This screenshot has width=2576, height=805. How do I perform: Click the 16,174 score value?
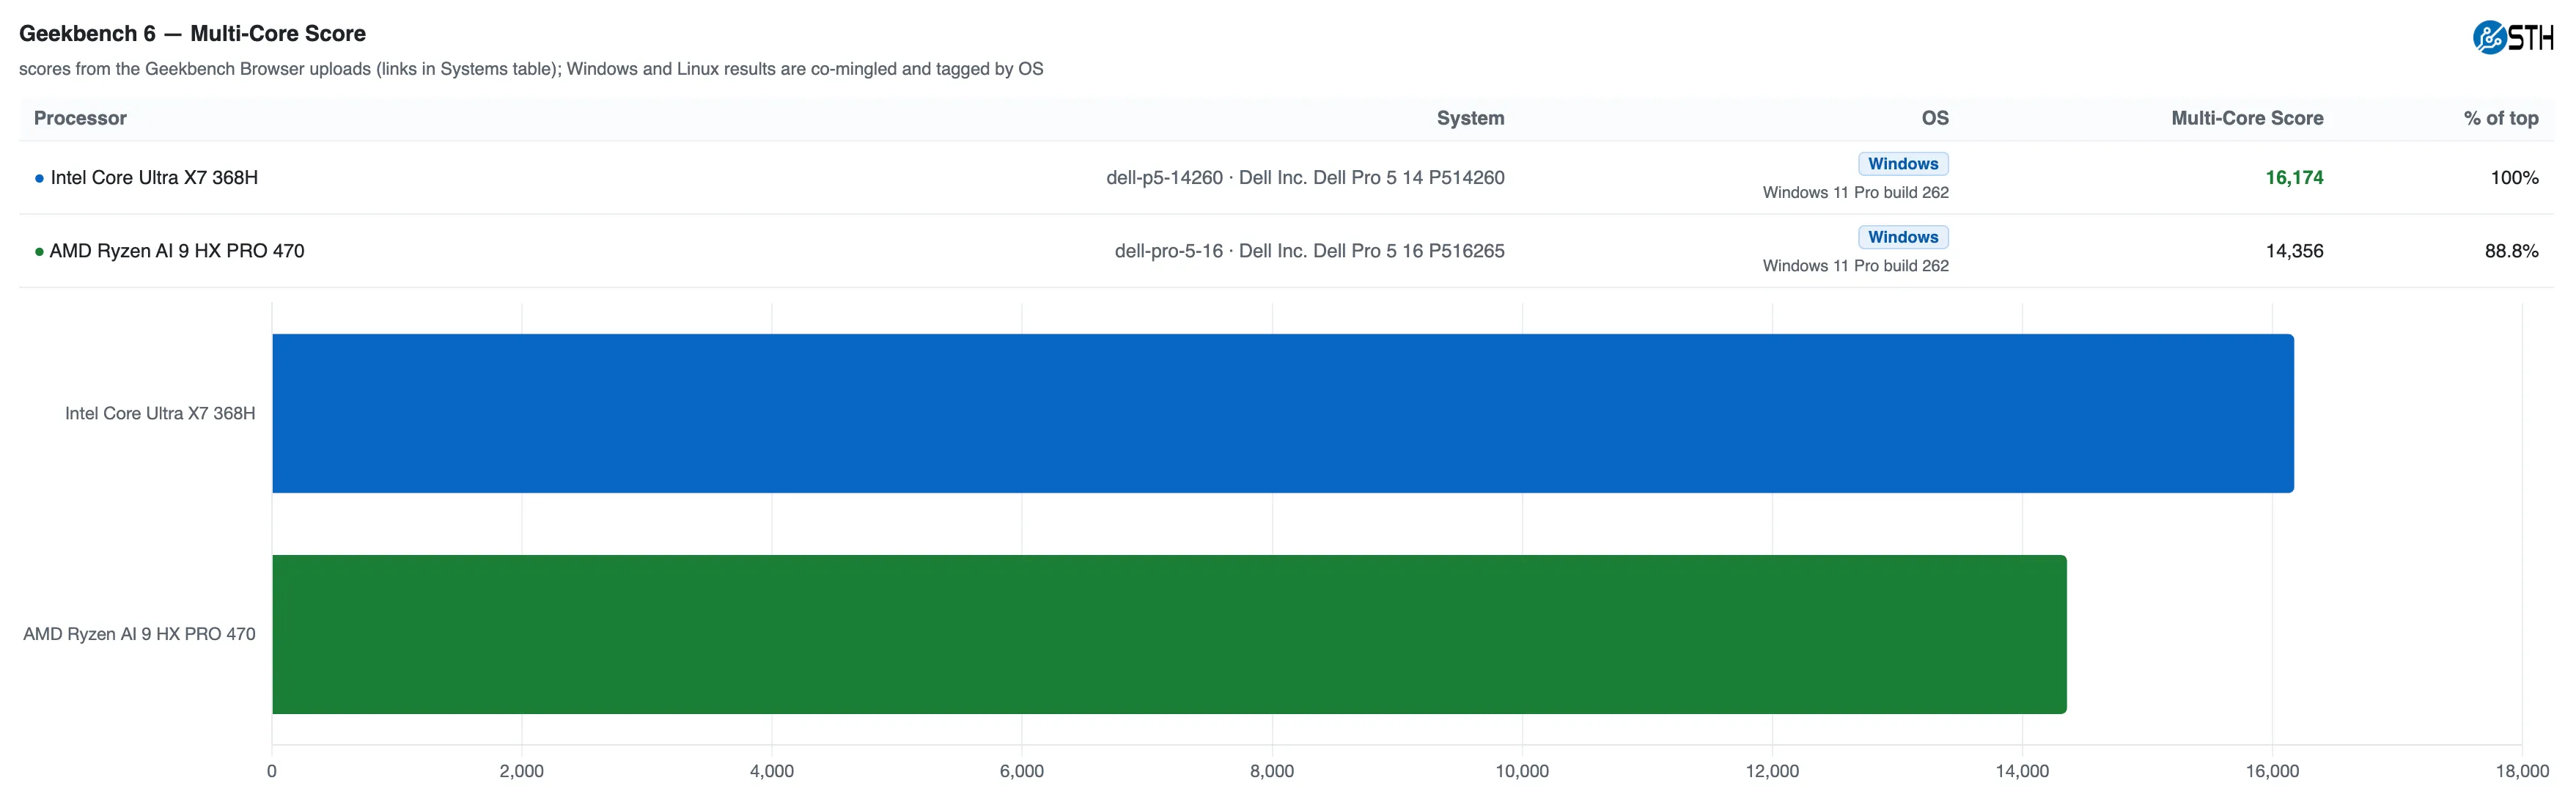(x=2294, y=178)
